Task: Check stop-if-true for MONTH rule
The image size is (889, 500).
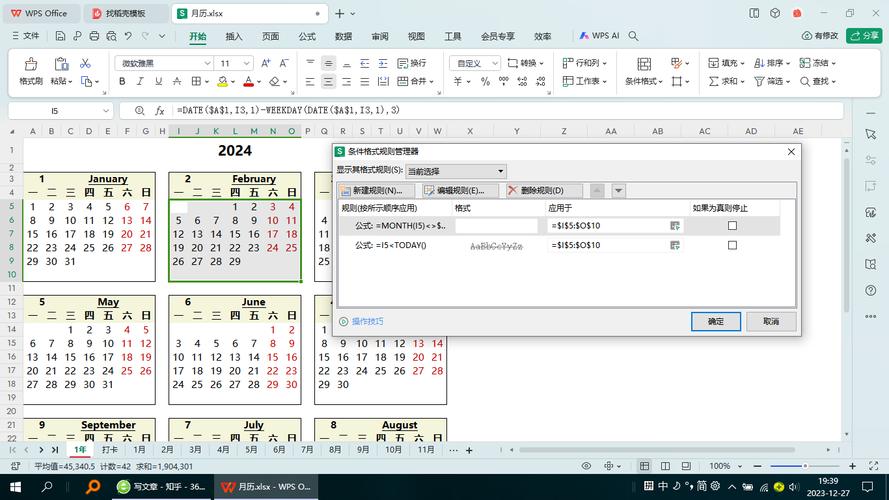Action: [x=733, y=226]
